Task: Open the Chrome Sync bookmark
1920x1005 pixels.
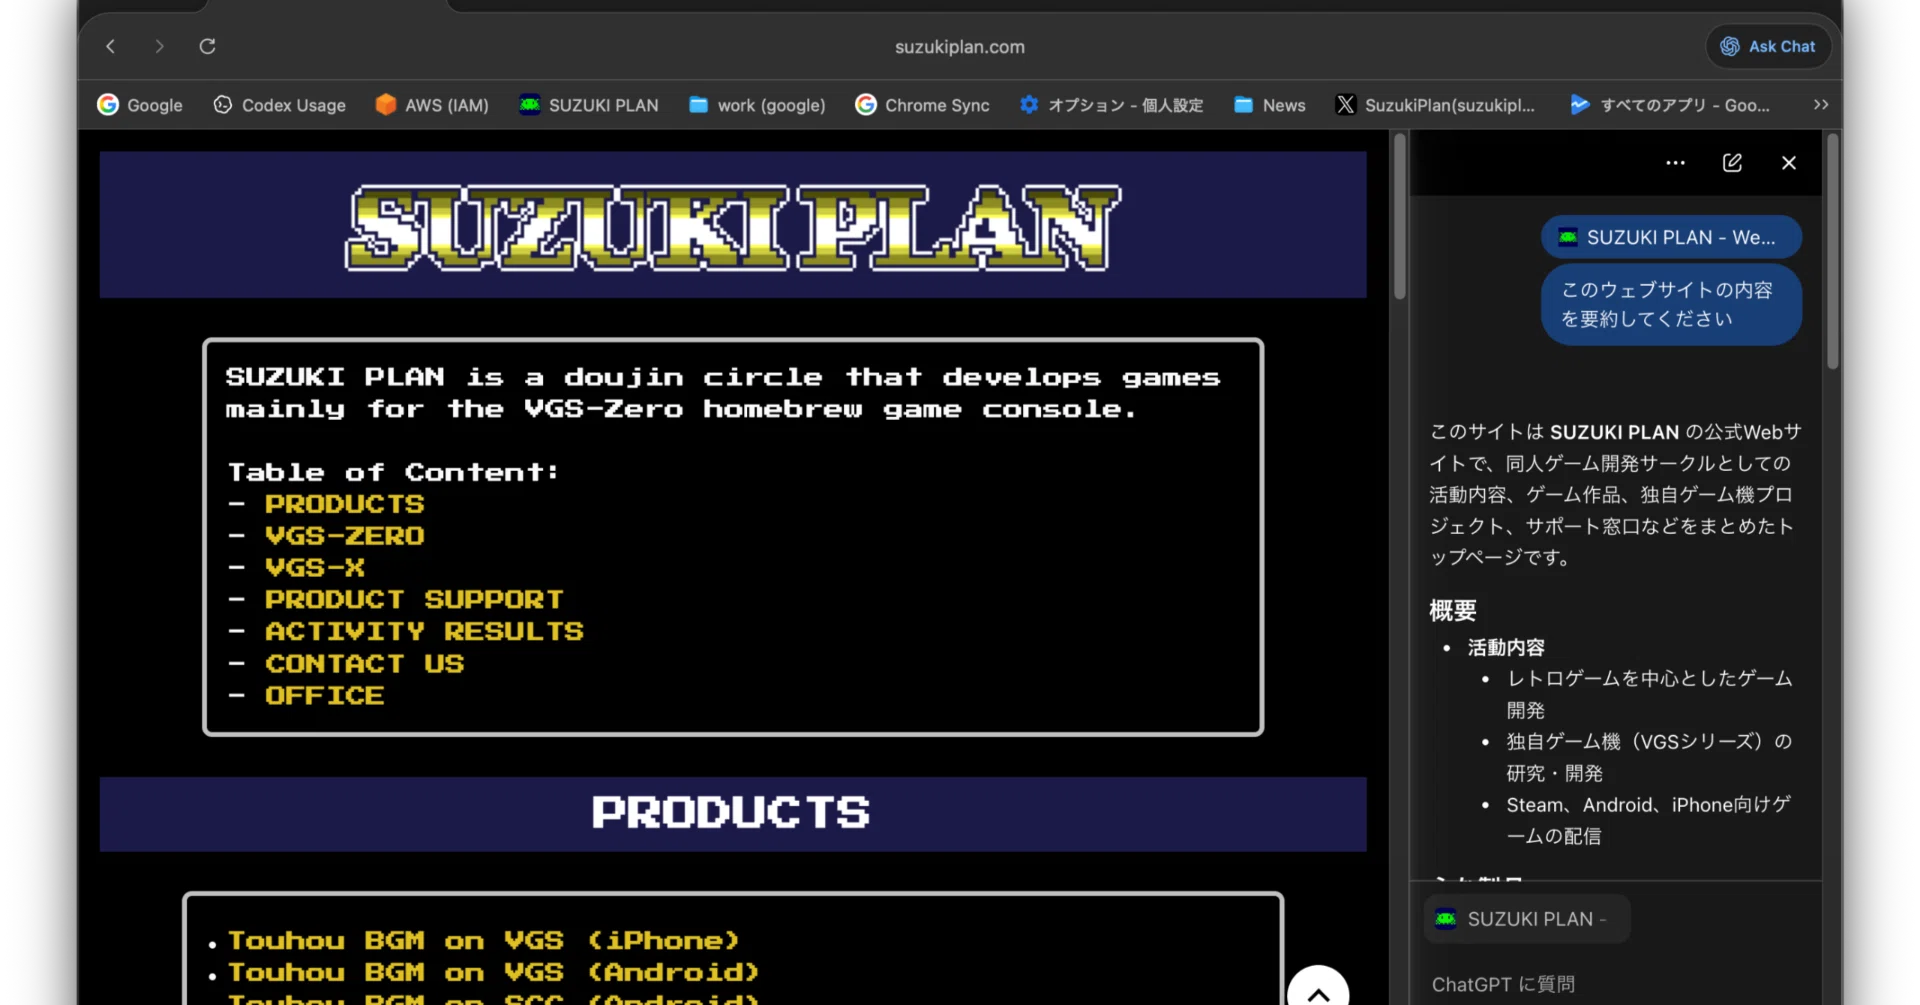Action: pyautogui.click(x=922, y=105)
